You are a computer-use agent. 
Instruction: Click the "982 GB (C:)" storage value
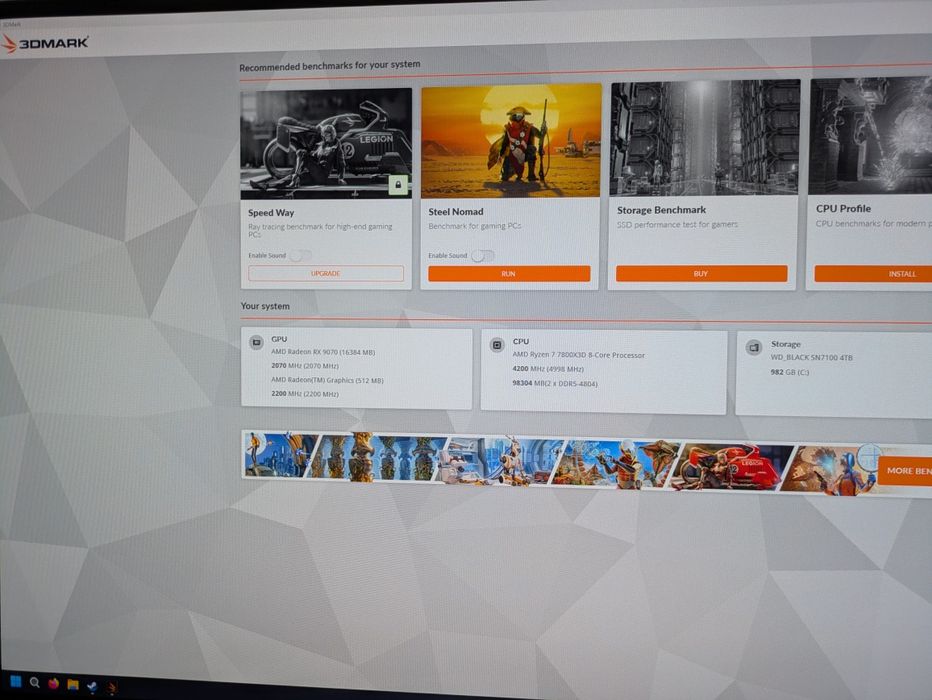(790, 373)
